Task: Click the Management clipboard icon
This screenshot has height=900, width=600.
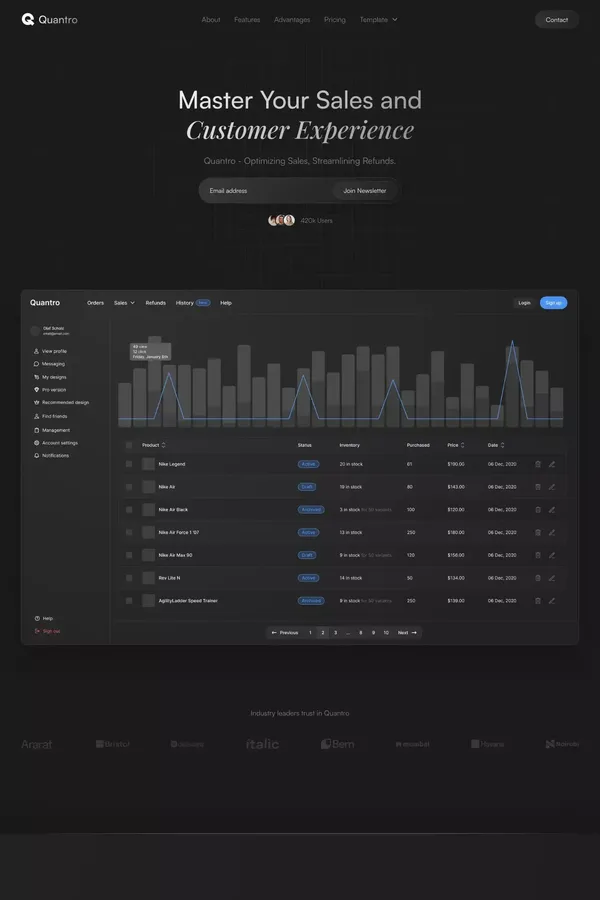Action: pyautogui.click(x=36, y=430)
